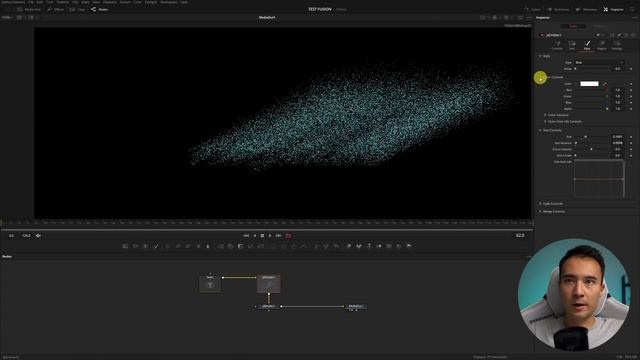Expand the Merge Controls section

[x=540, y=211]
